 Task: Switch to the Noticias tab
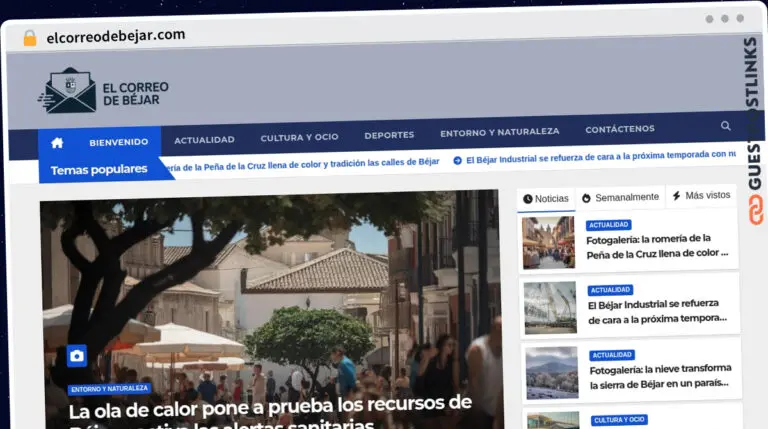546,199
